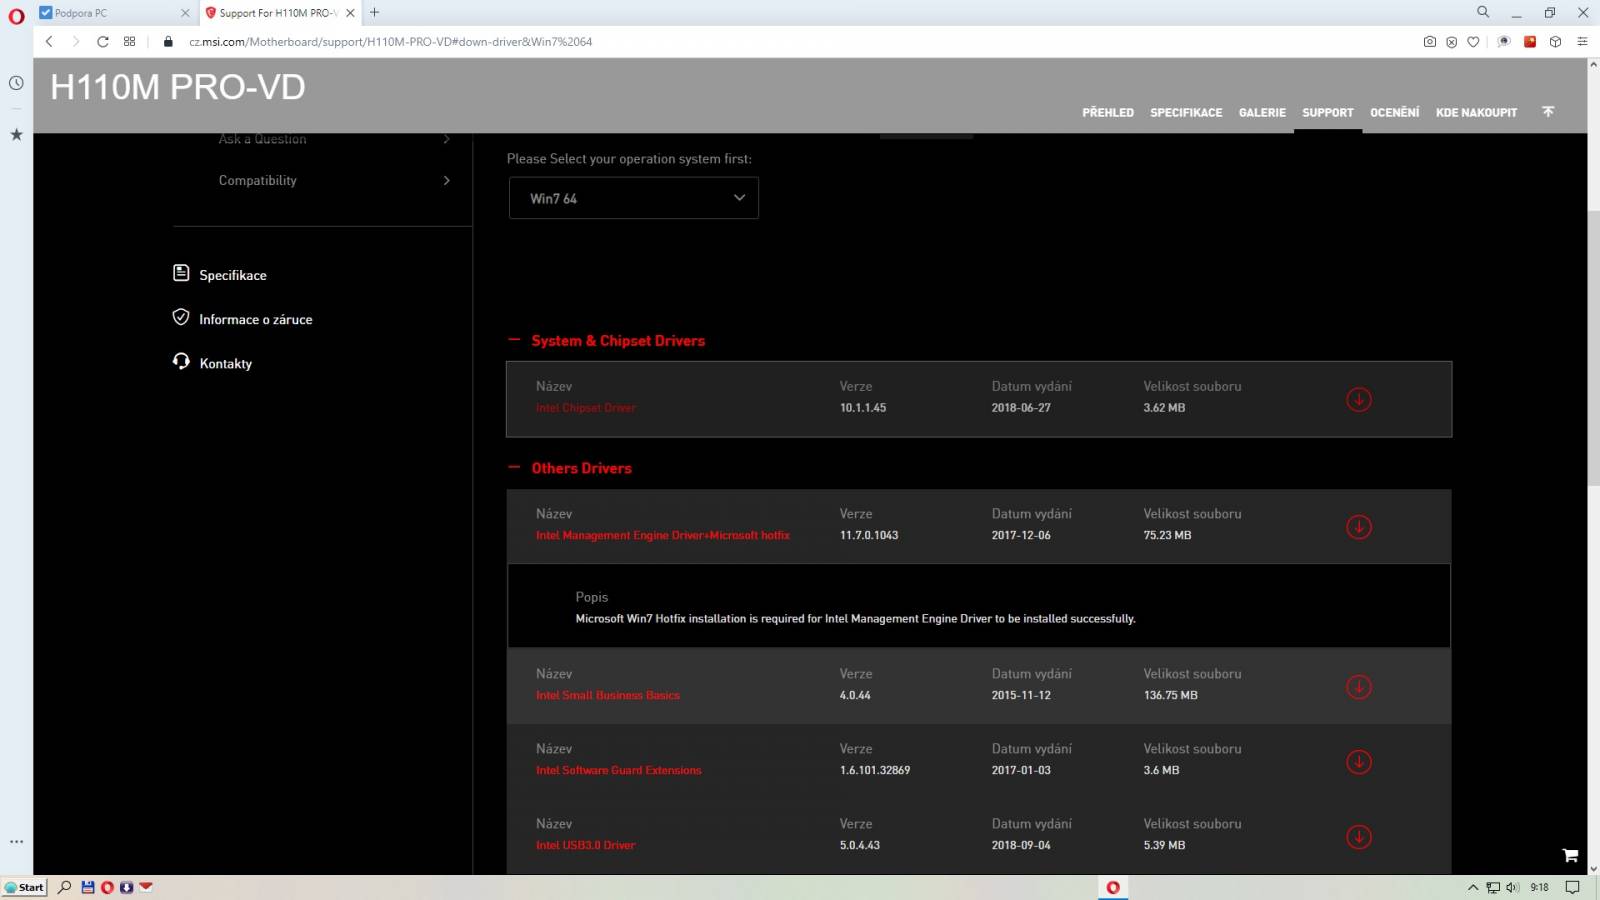Add page to bookmarks heart icon
The width and height of the screenshot is (1600, 900).
(x=1473, y=42)
